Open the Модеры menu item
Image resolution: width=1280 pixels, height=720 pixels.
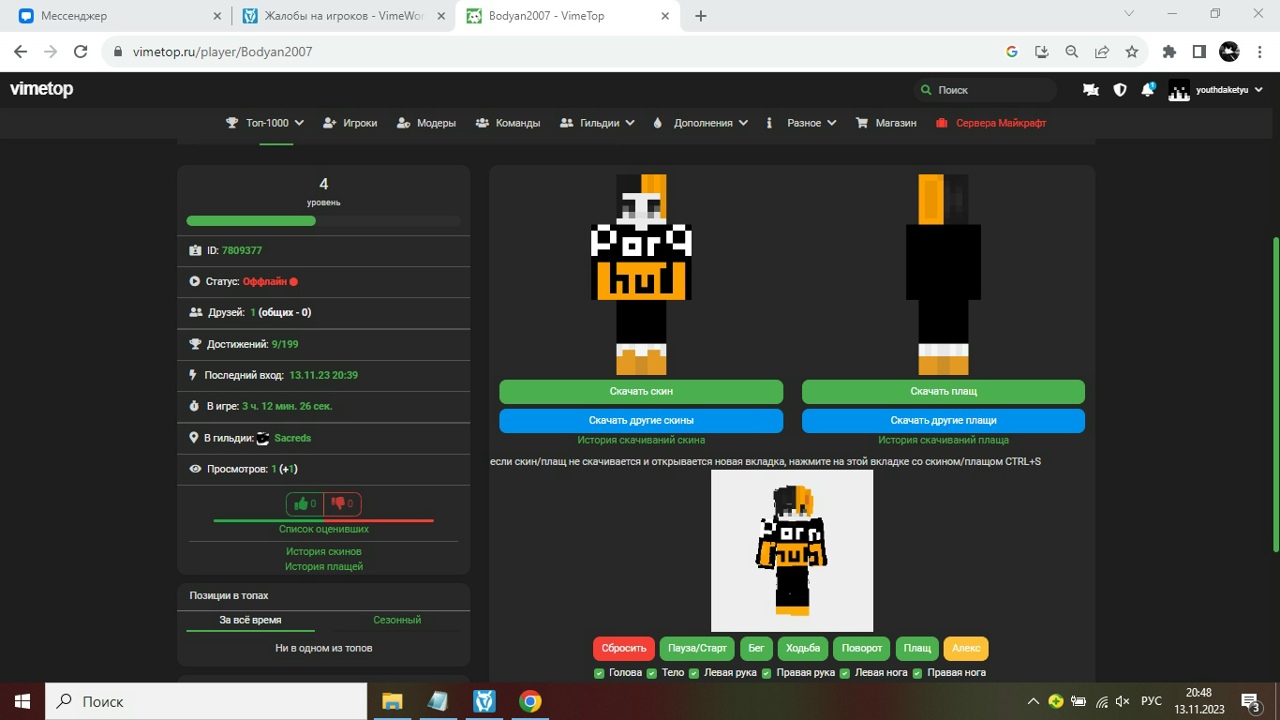427,123
